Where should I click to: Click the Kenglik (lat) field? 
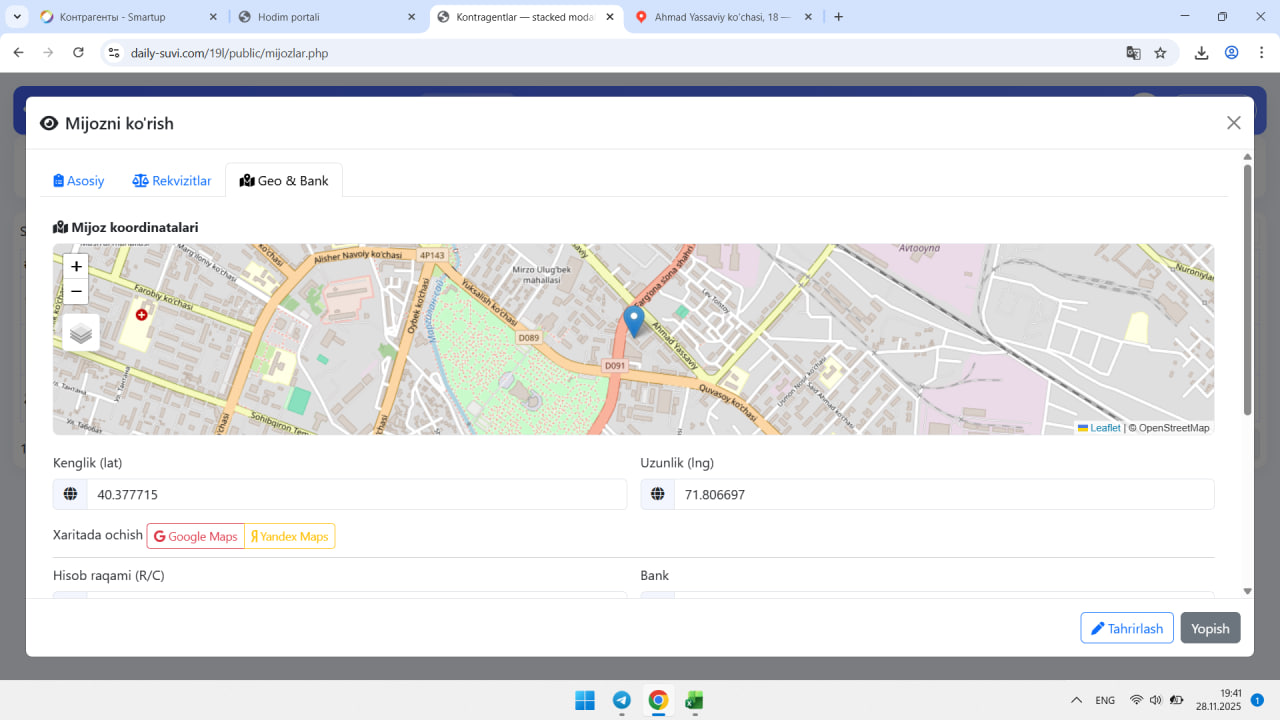[355, 494]
